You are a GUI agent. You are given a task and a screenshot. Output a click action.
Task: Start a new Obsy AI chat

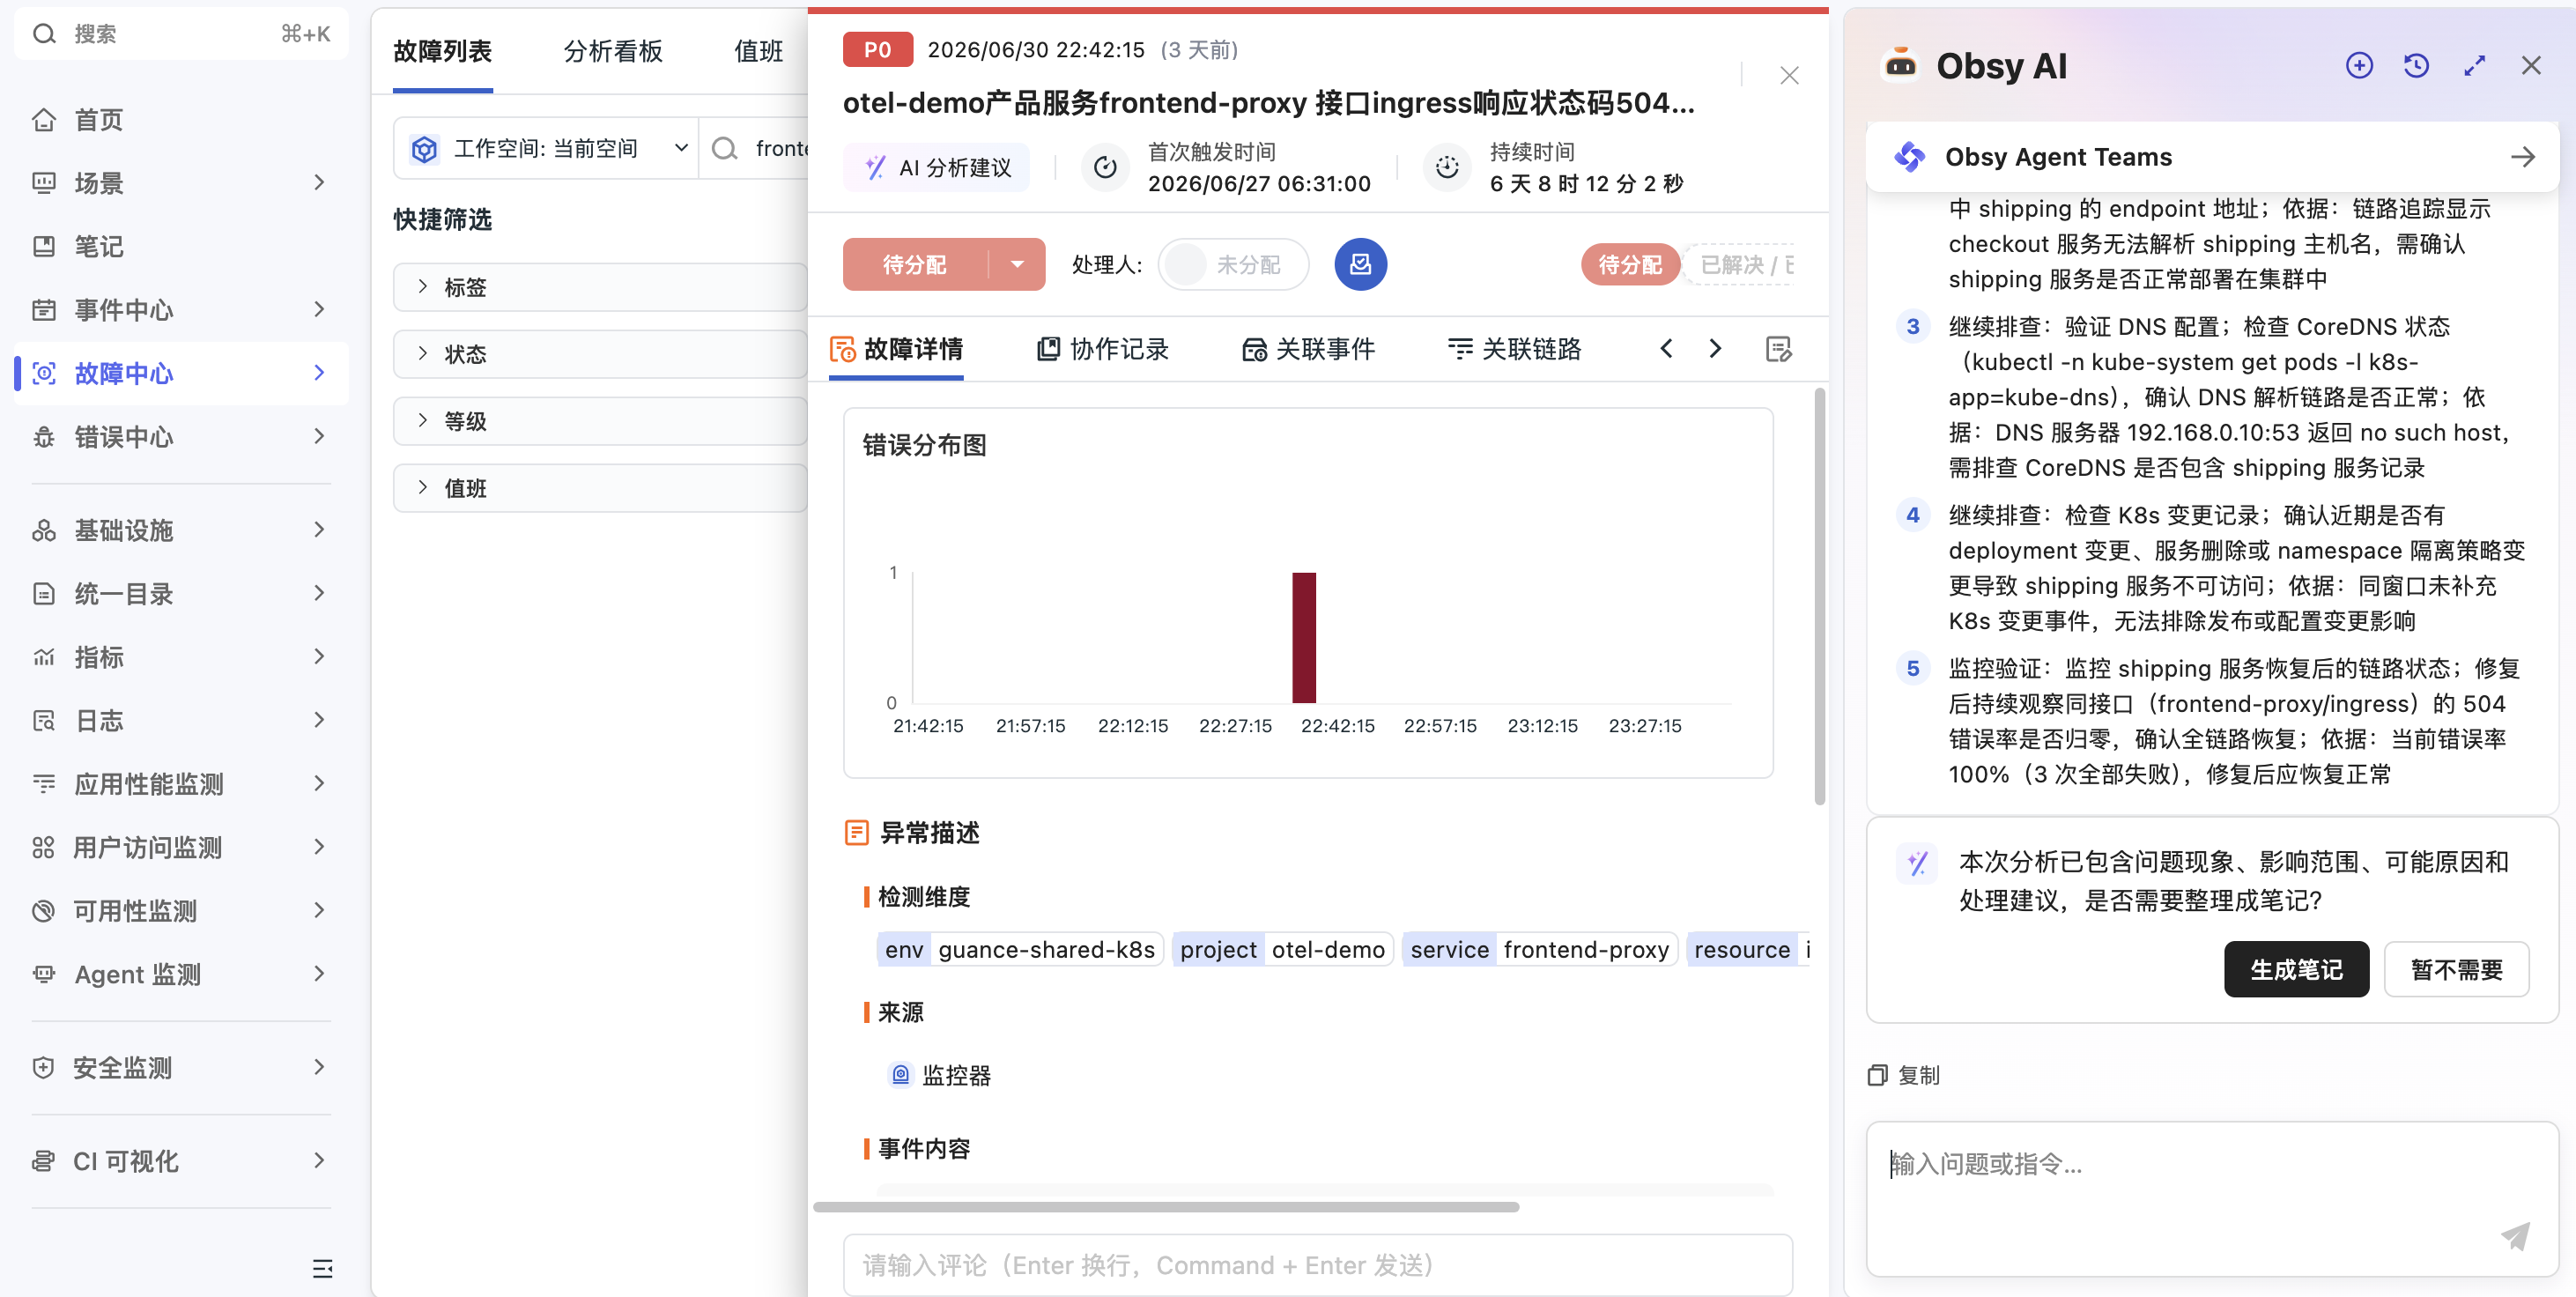pyautogui.click(x=2359, y=66)
